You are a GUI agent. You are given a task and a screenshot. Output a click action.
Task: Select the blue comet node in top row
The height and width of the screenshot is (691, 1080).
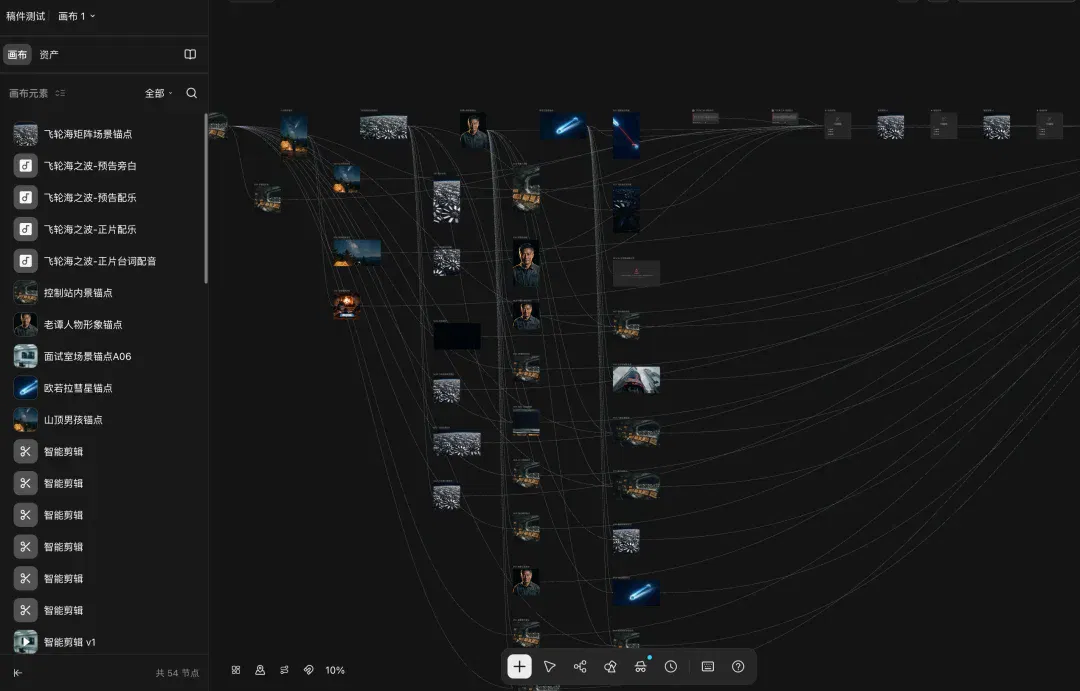563,126
